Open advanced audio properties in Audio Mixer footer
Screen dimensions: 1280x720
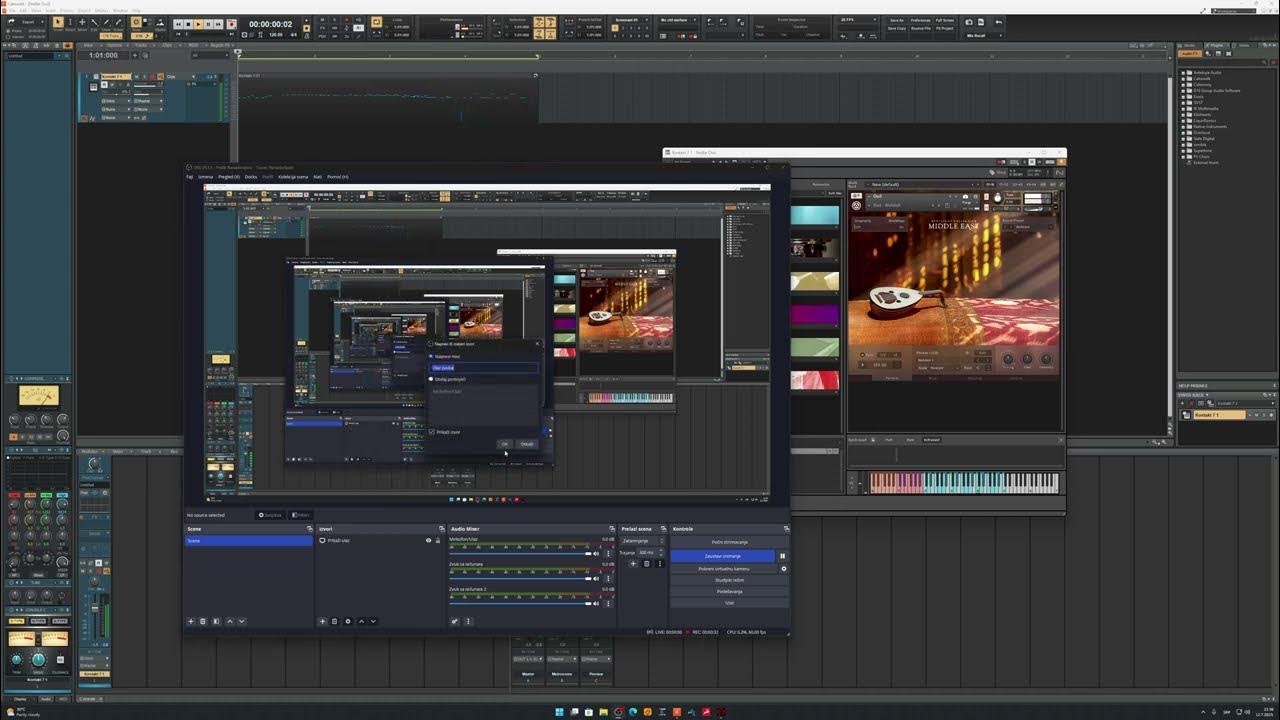(455, 621)
